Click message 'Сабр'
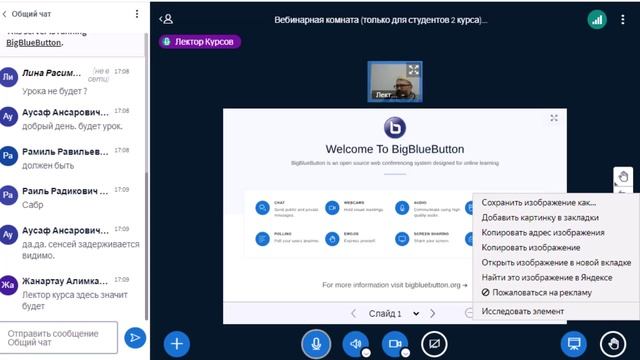Viewport: 640px width, 360px height. click(x=33, y=205)
